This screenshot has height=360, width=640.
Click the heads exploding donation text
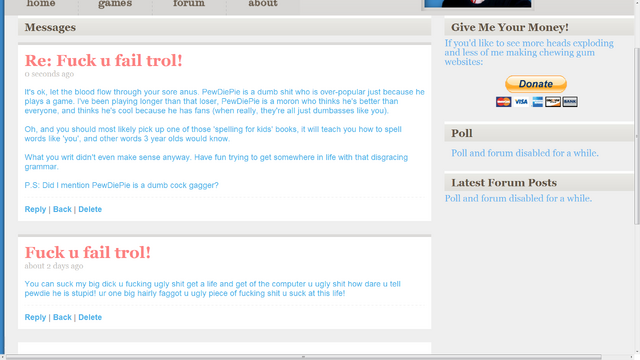pos(529,52)
